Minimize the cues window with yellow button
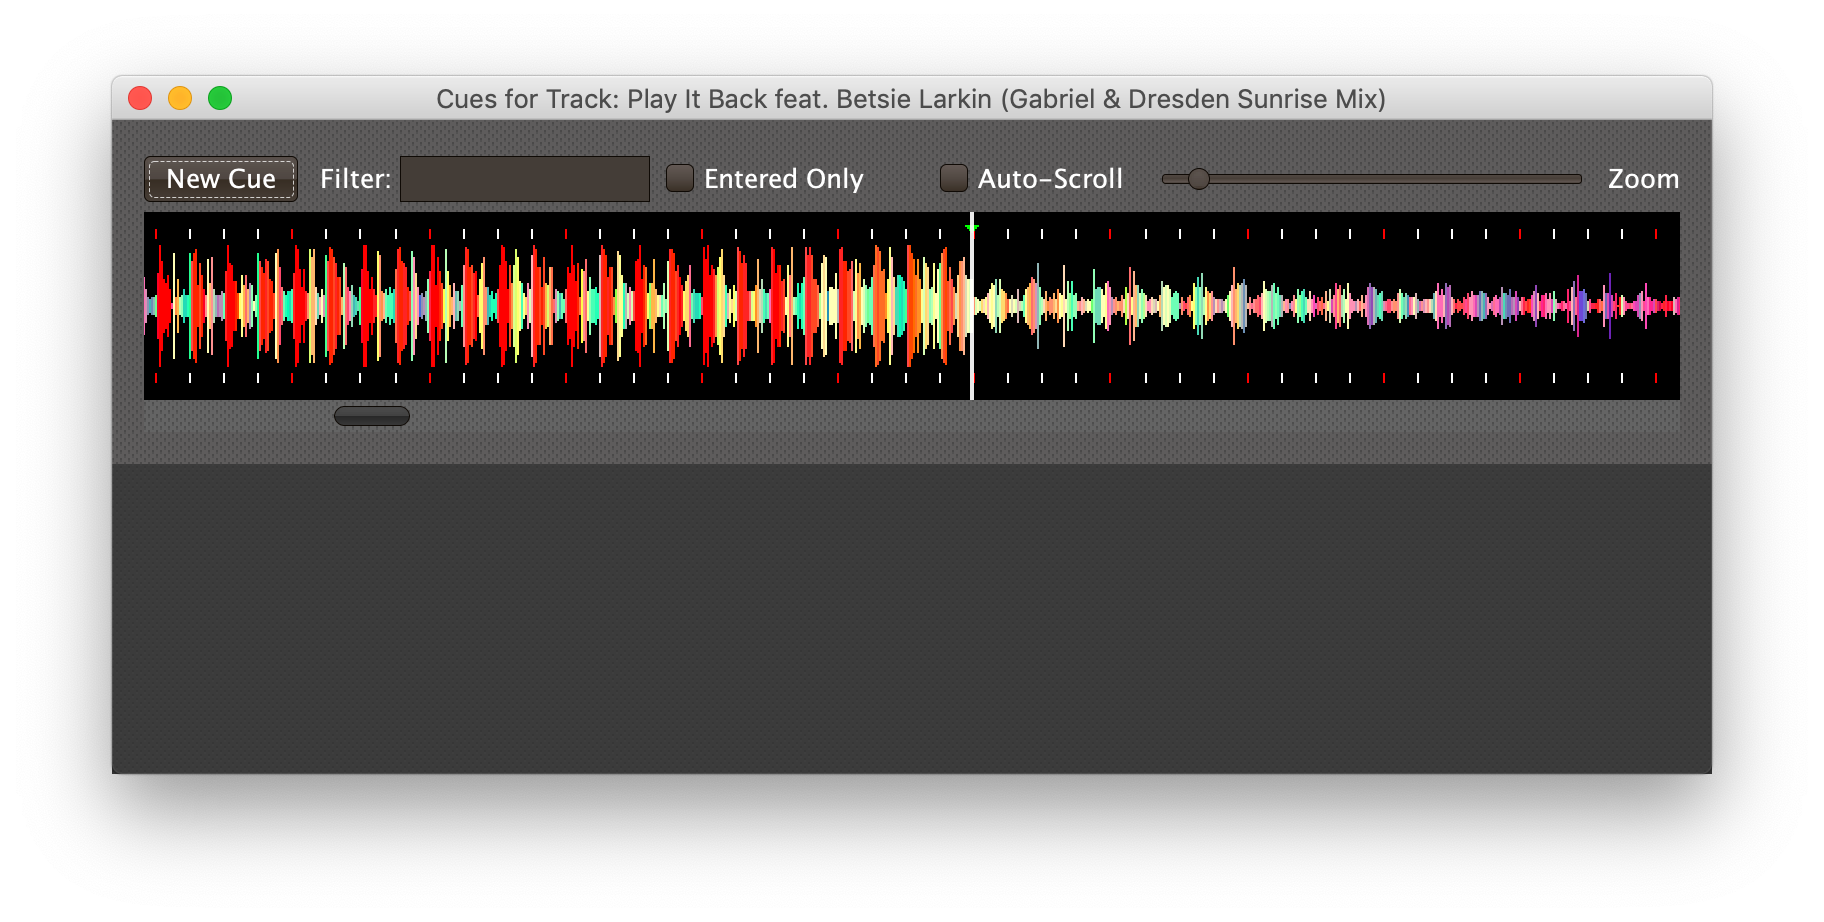1824x922 pixels. pos(180,98)
